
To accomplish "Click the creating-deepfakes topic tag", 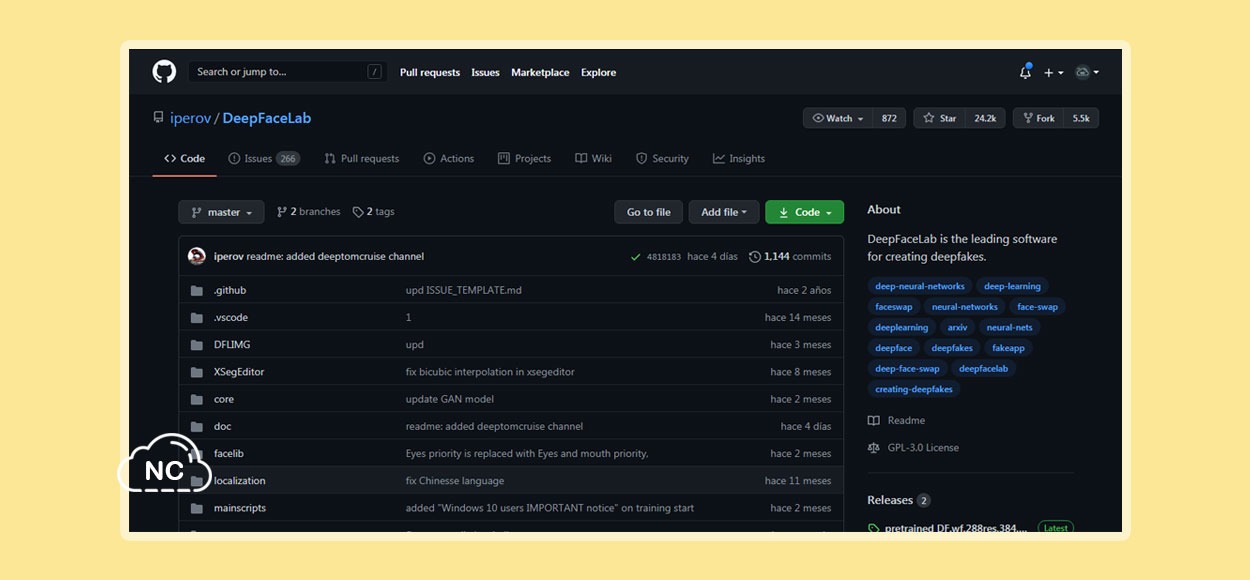I will 914,389.
